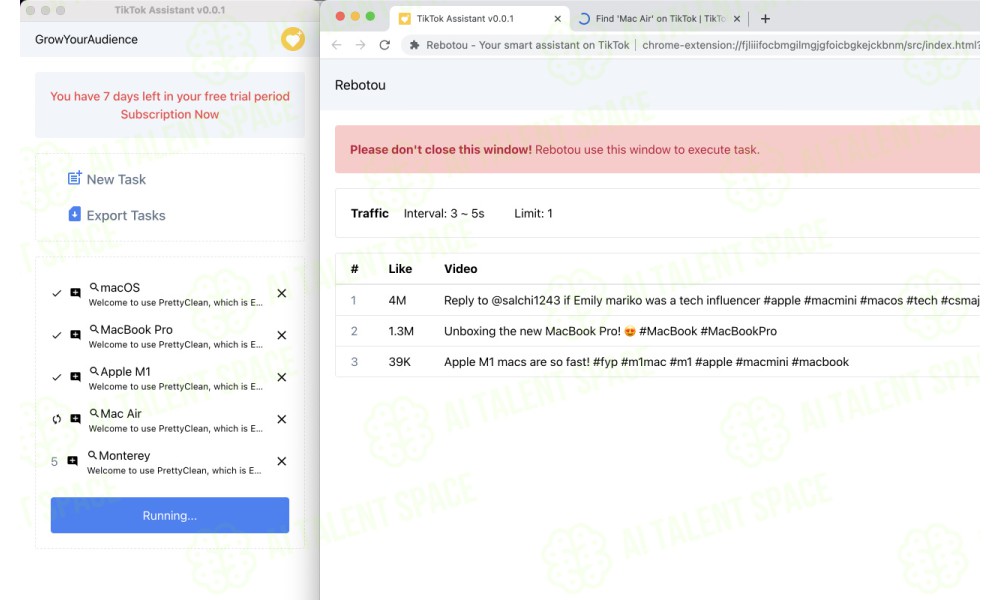Screen dimensions: 1000x600
Task: Click the Like column header
Action: [x=400, y=268]
